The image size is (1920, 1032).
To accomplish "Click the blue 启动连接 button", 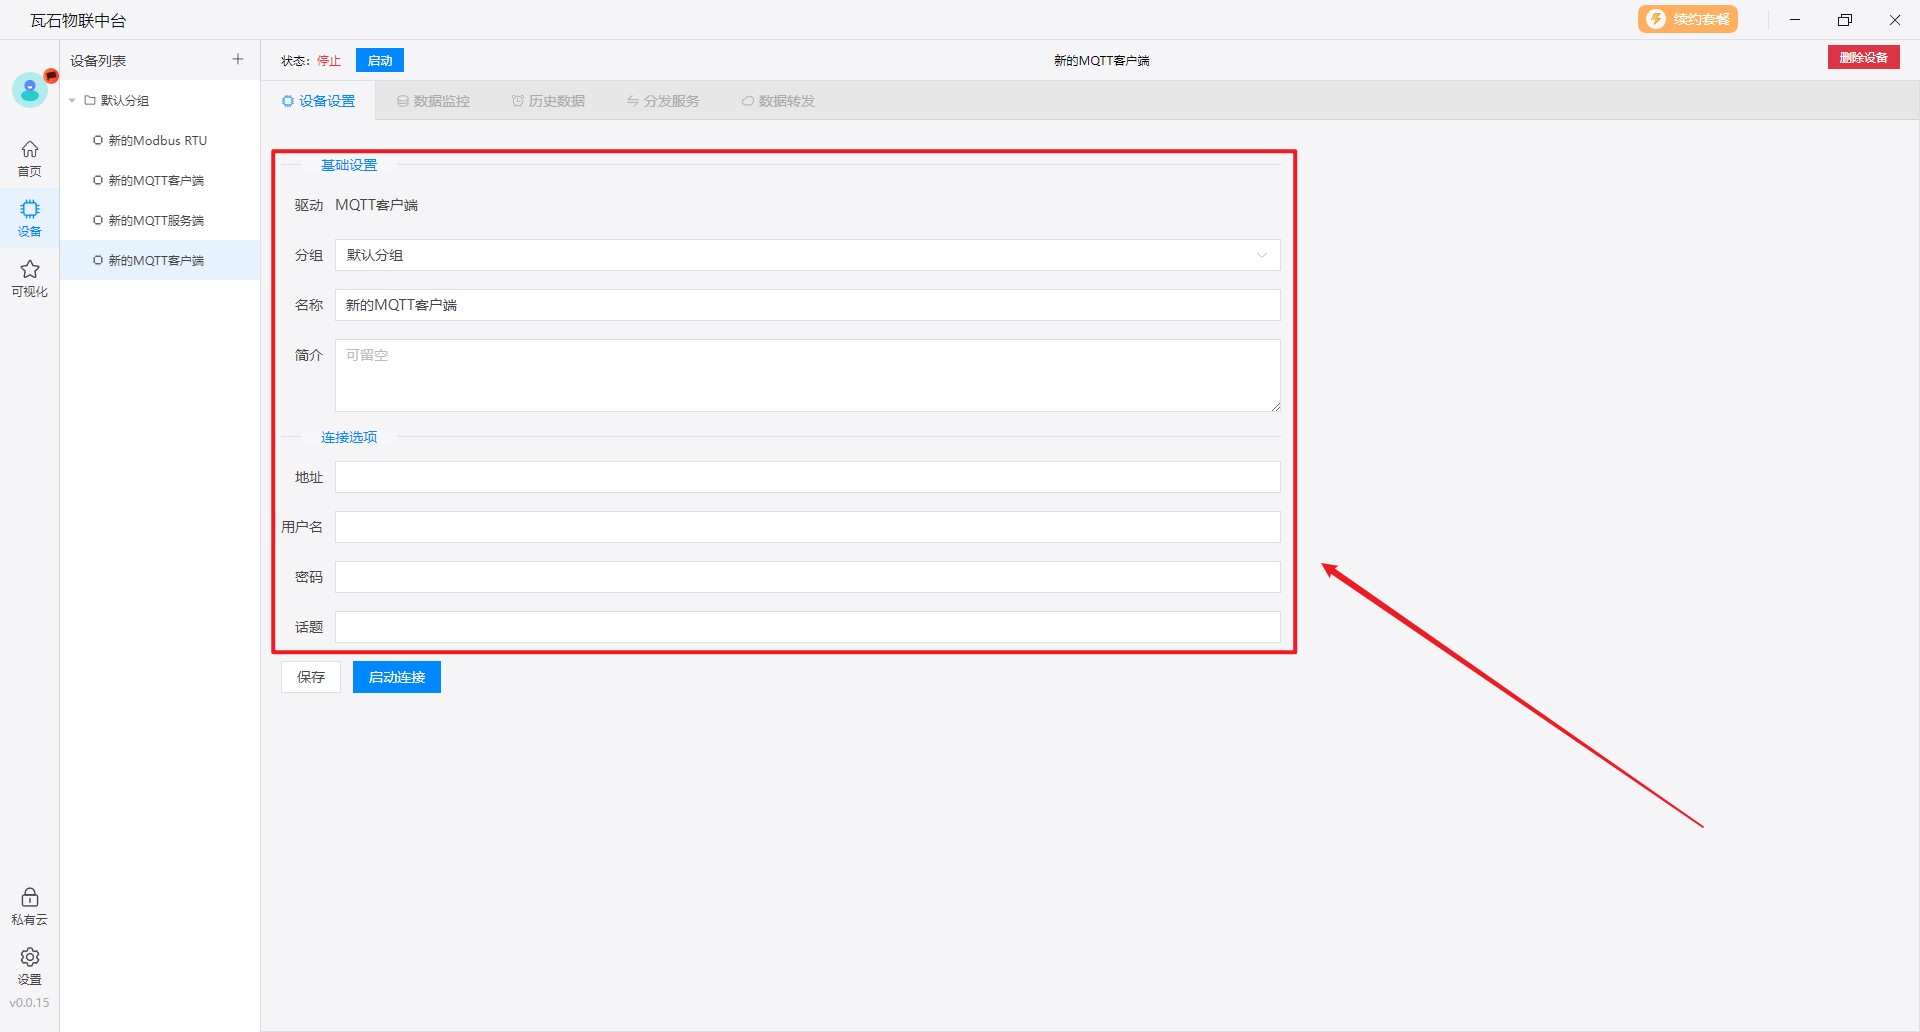I will pyautogui.click(x=397, y=677).
